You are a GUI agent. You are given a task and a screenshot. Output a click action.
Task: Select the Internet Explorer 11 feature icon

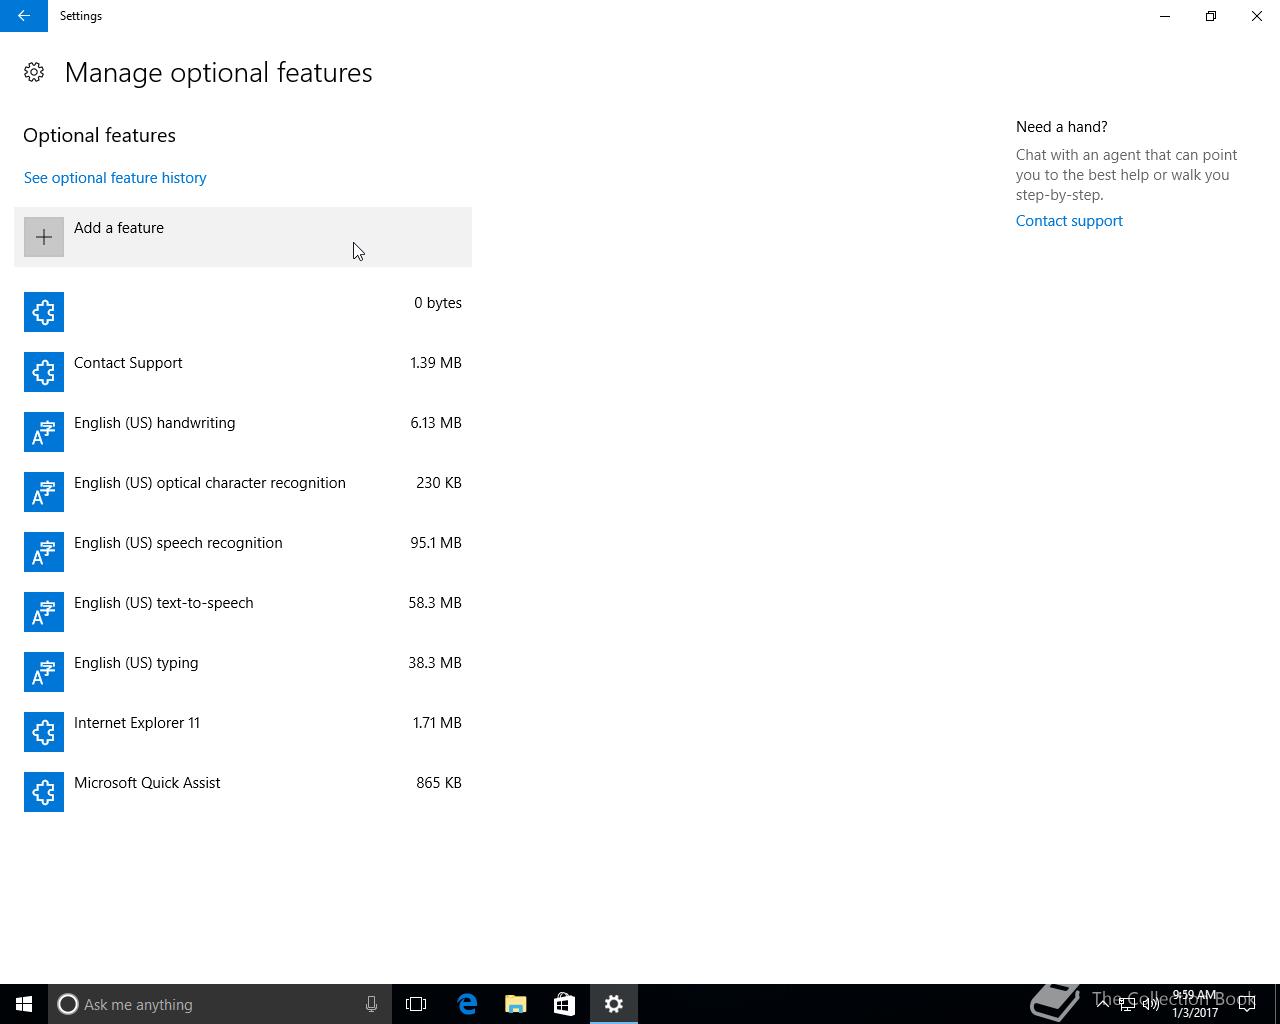[44, 732]
